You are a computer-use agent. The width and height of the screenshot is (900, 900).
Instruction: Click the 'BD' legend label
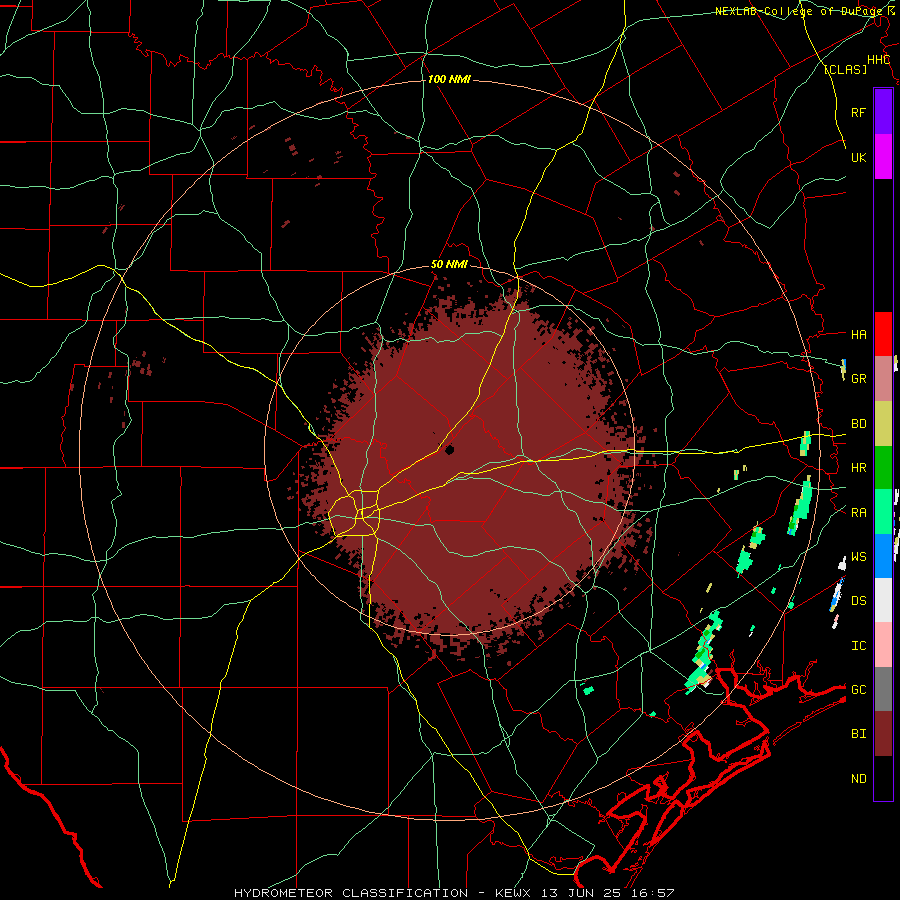pyautogui.click(x=858, y=424)
